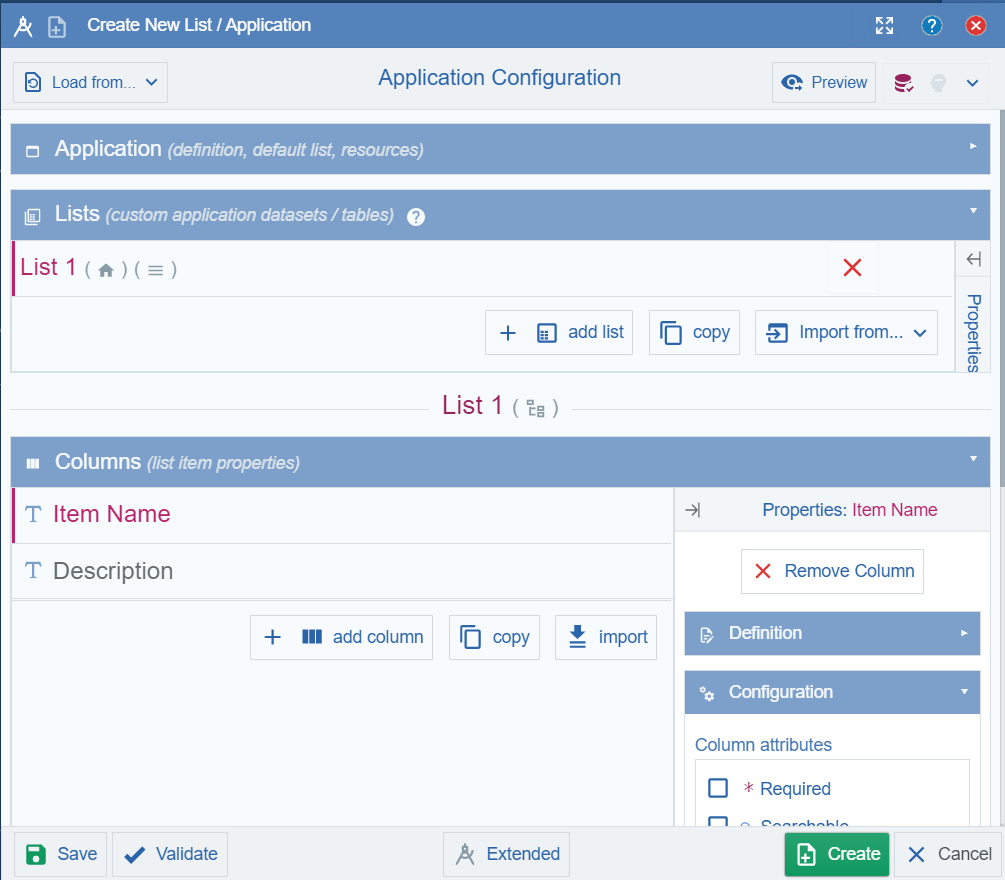Viewport: 1005px width, 880px height.
Task: Click the new document icon in the title bar
Action: [57, 26]
